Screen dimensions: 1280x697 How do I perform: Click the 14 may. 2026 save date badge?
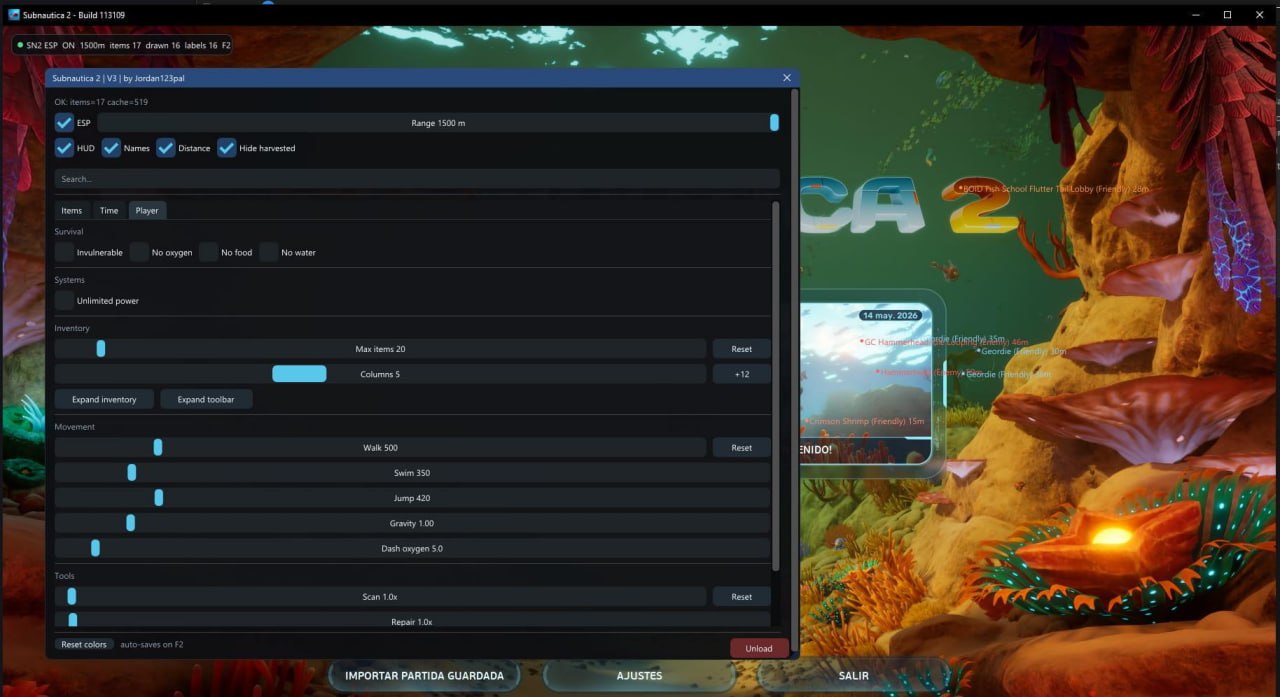[890, 315]
